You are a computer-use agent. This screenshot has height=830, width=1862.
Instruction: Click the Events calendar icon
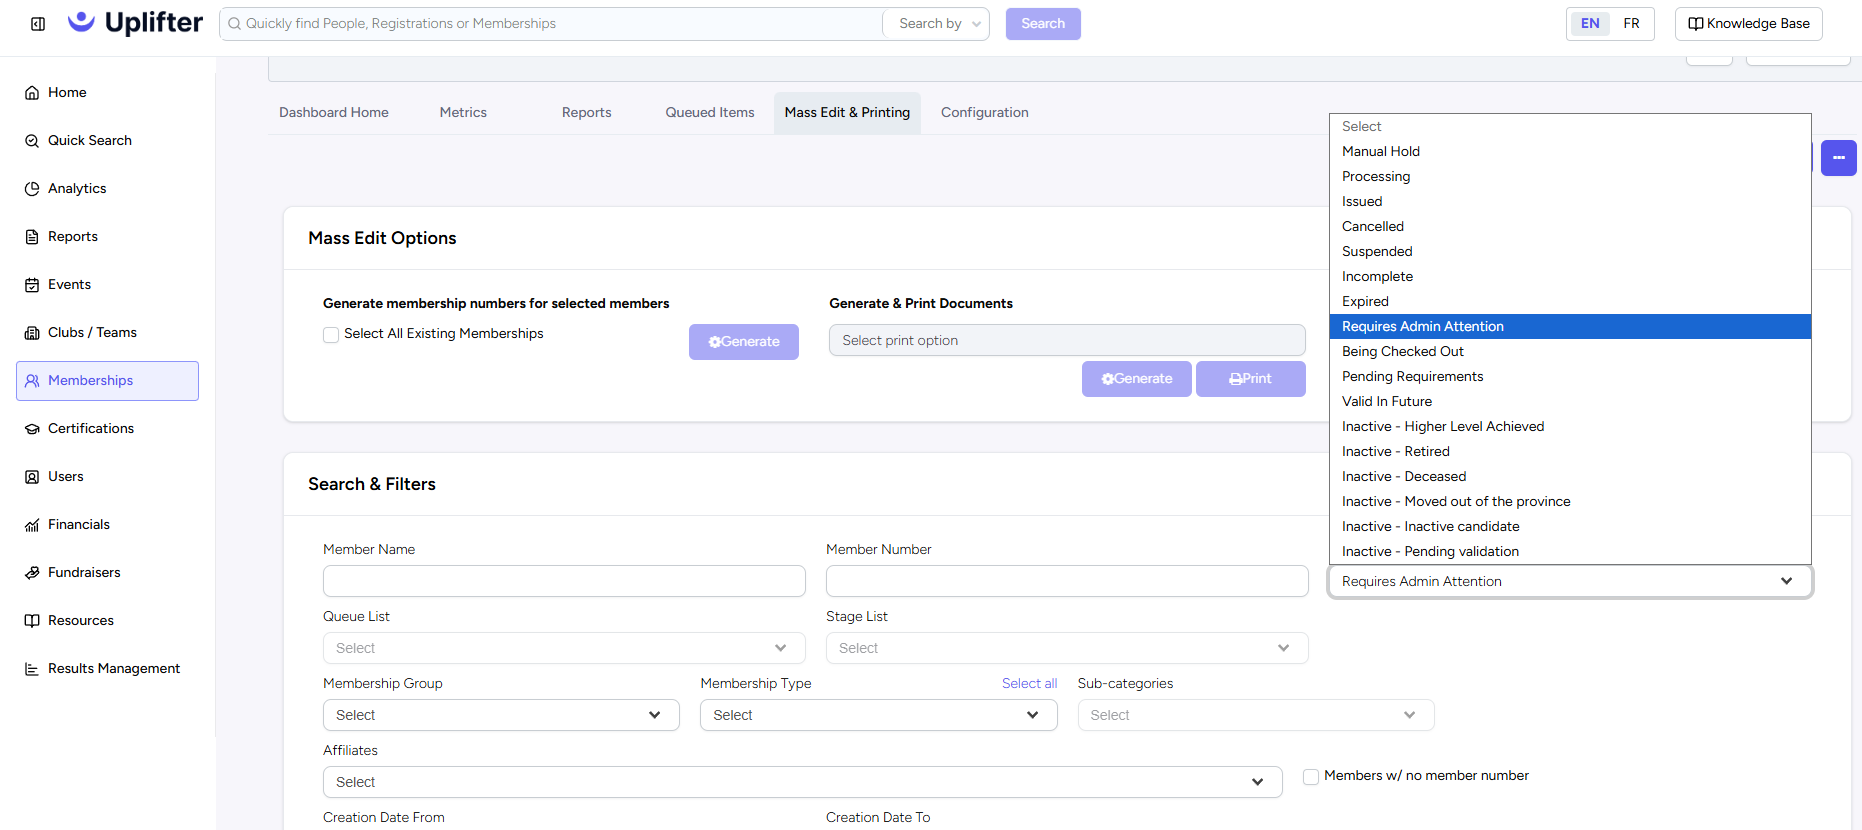(32, 285)
